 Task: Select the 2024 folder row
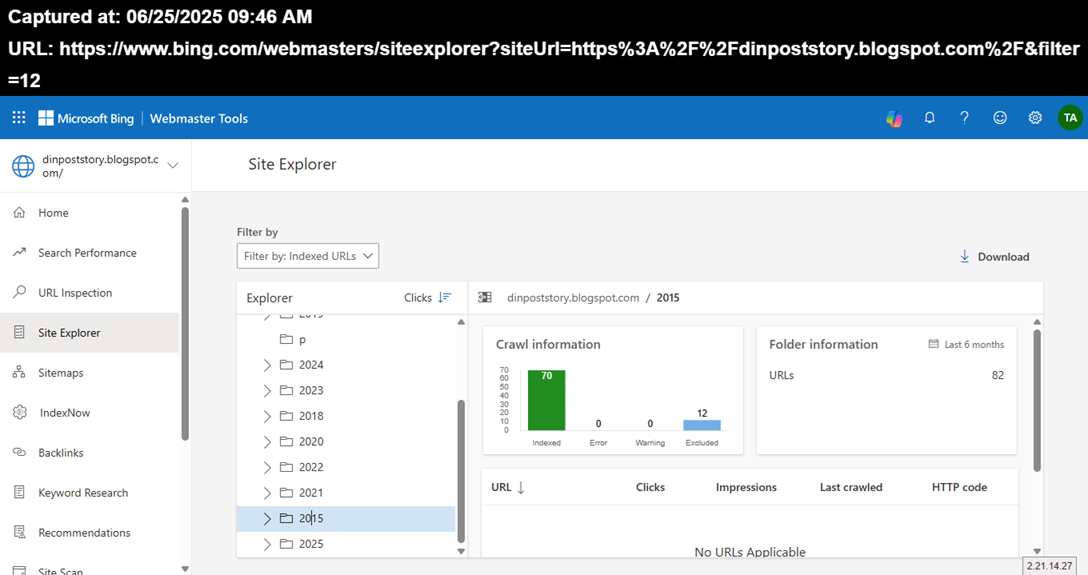(x=346, y=365)
